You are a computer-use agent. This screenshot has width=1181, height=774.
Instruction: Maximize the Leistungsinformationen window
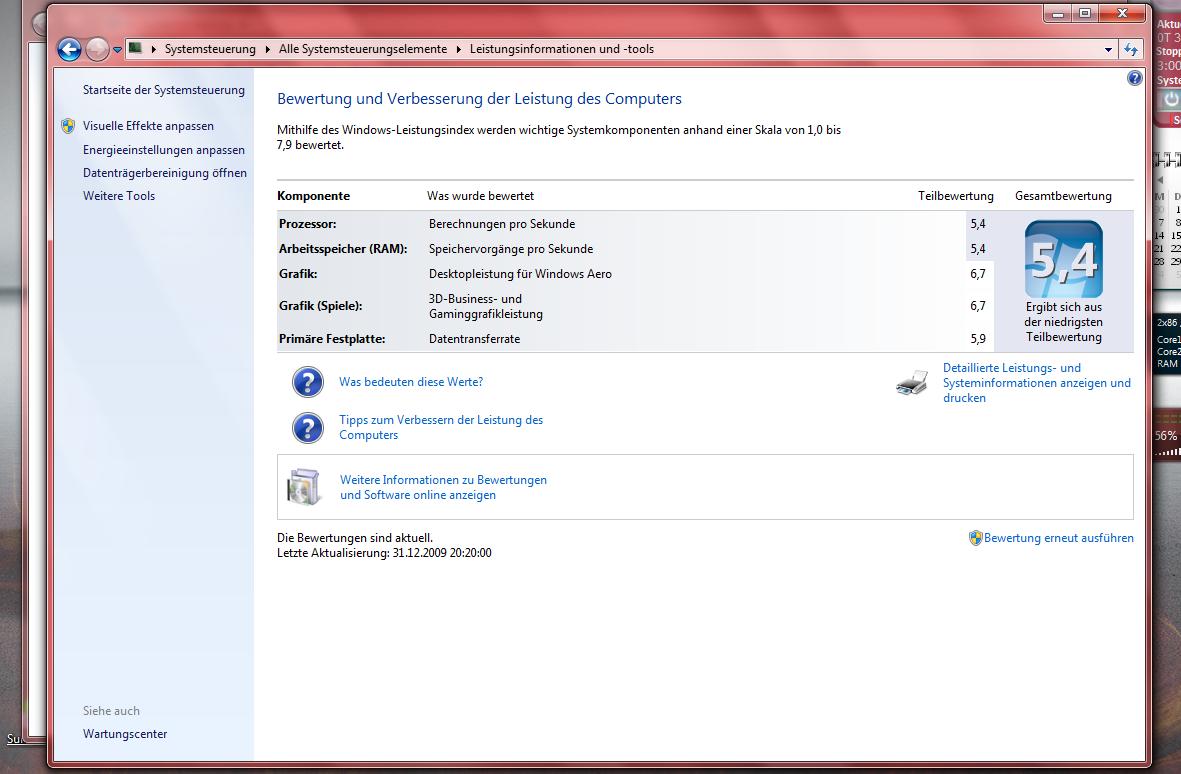click(x=1085, y=14)
